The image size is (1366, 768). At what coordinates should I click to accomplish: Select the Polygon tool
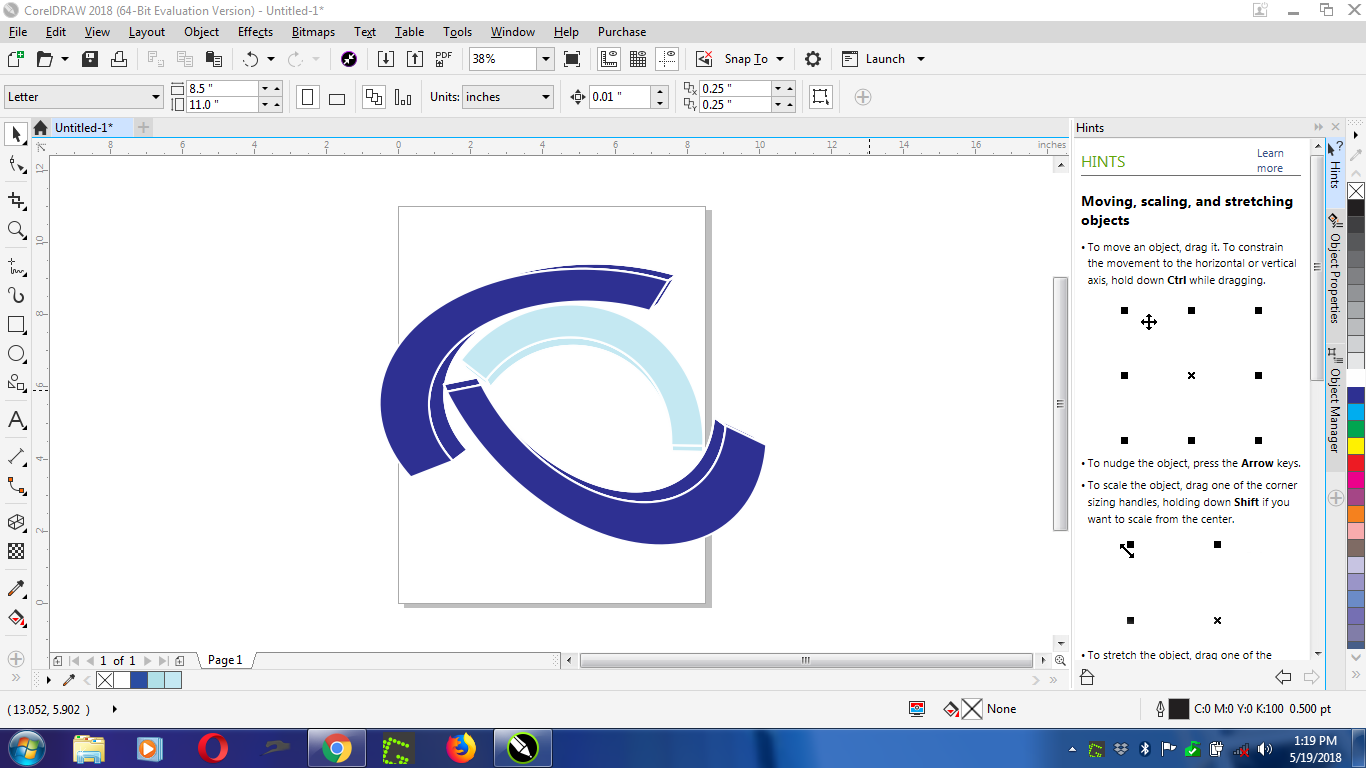click(16, 383)
